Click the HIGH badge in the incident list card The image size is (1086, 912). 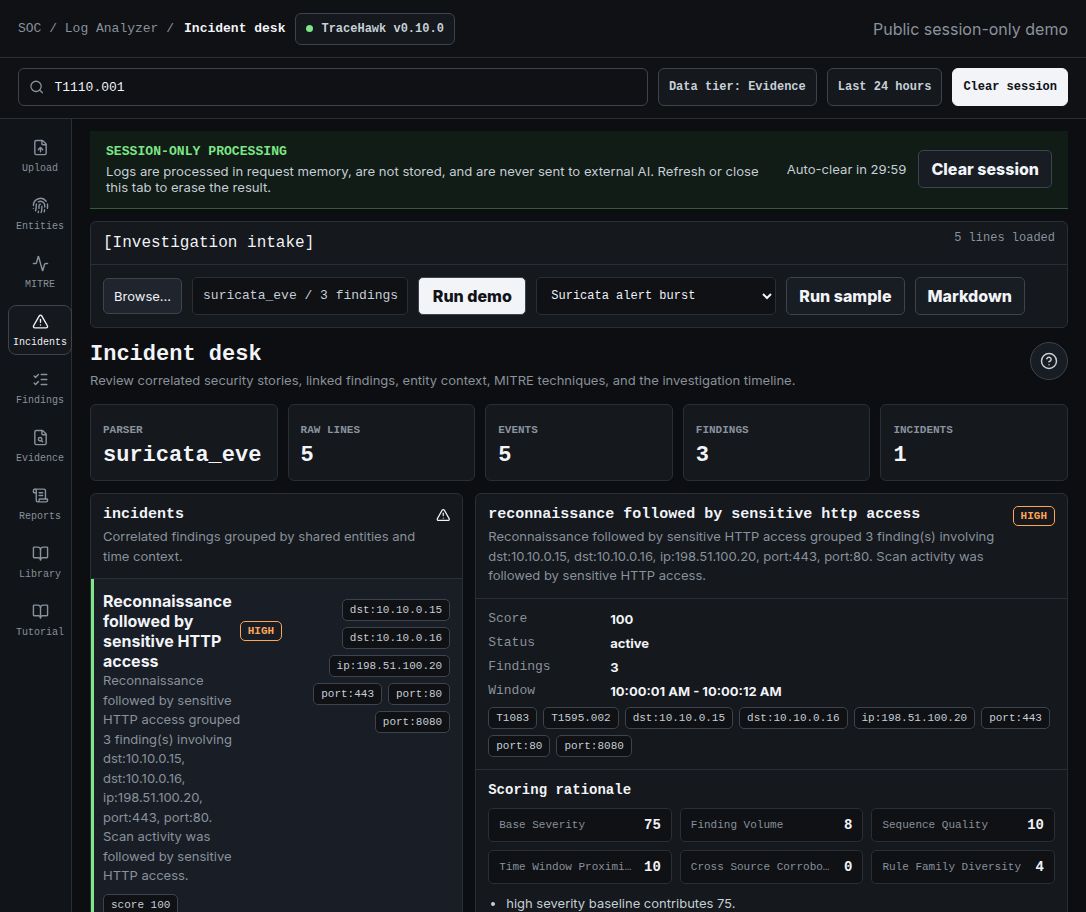260,631
